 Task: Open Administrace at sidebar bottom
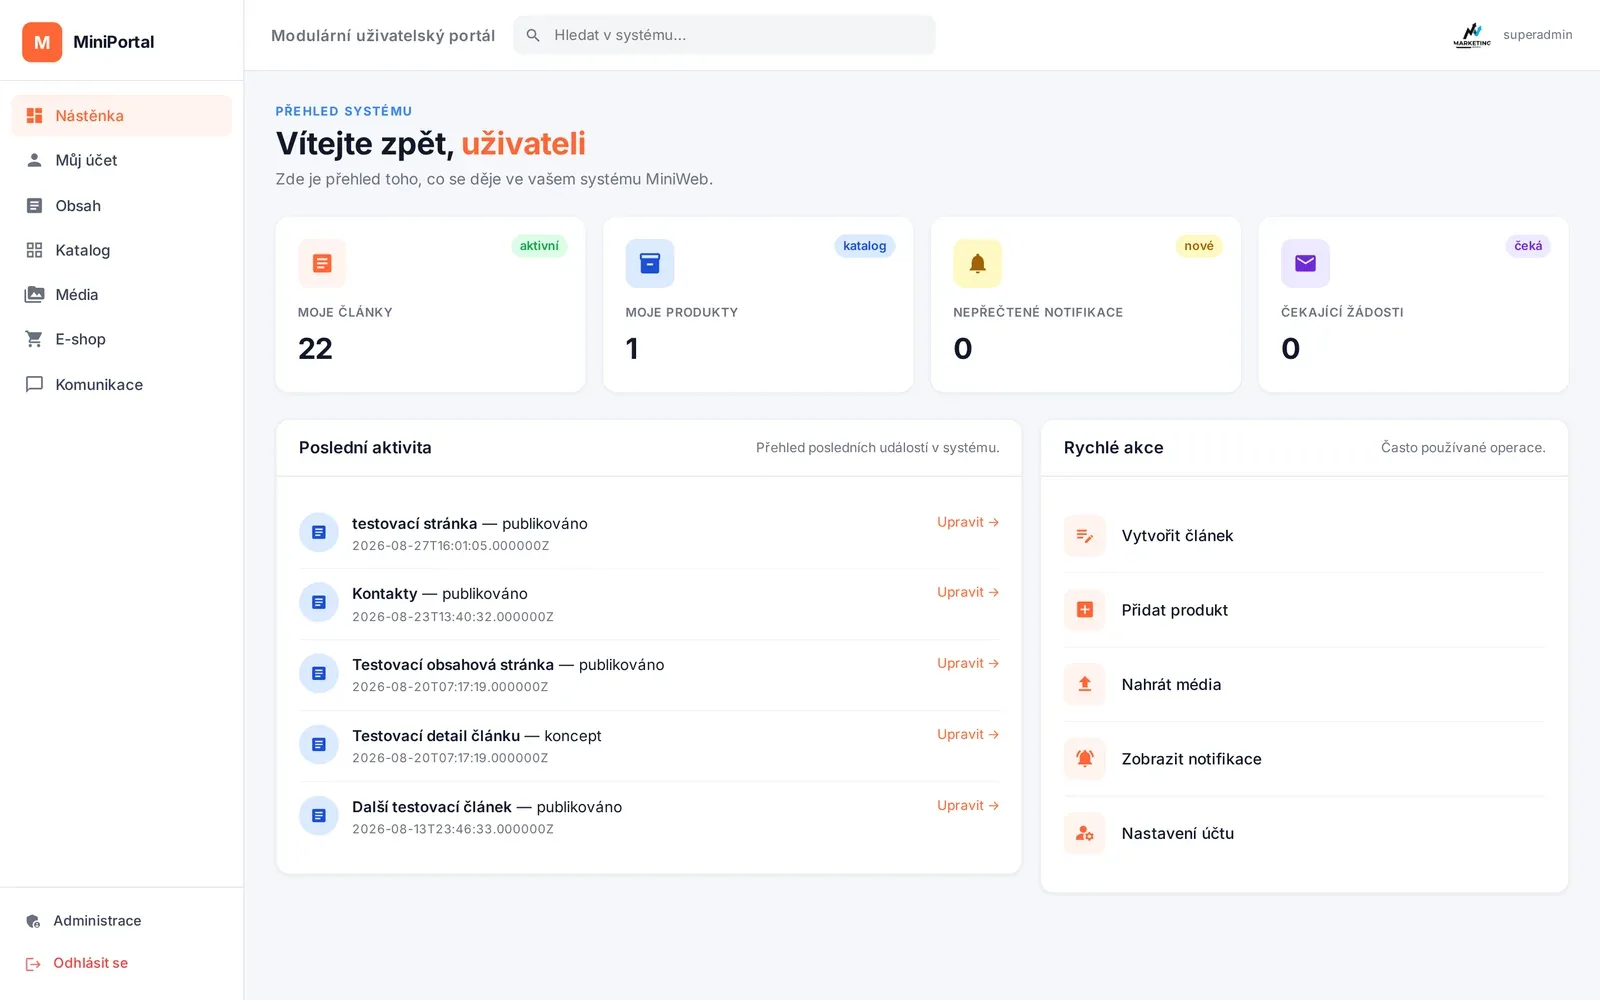point(121,921)
